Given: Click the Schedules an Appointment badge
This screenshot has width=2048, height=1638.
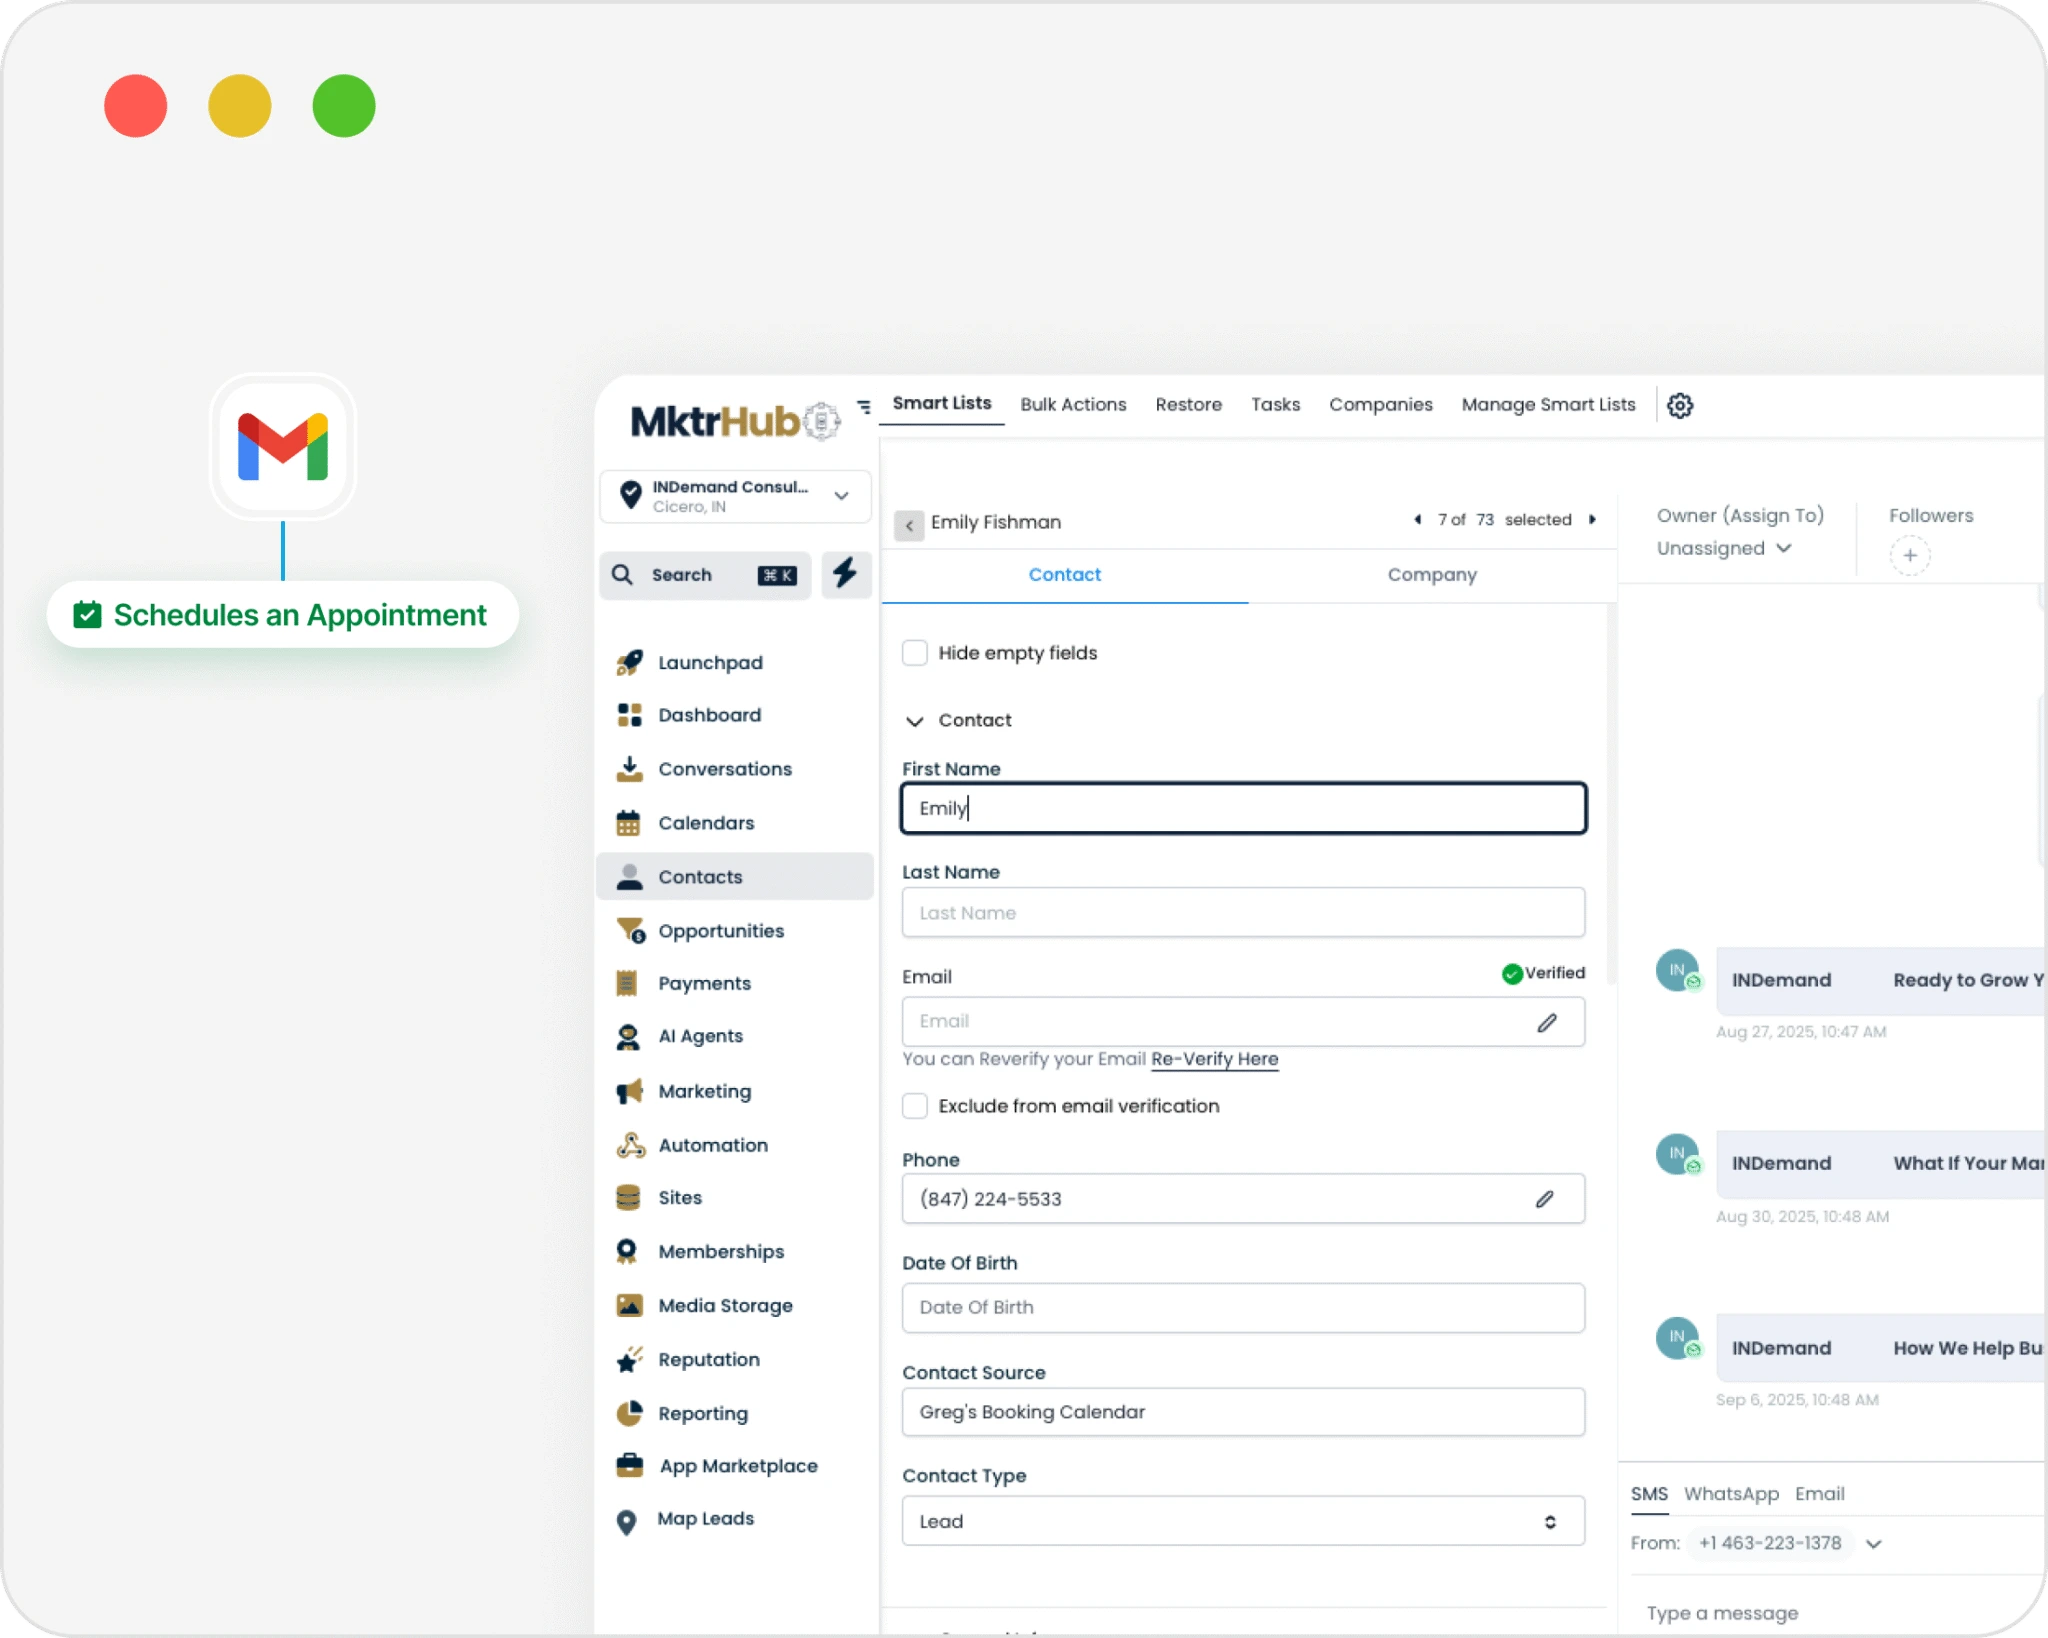Looking at the screenshot, I should coord(283,615).
